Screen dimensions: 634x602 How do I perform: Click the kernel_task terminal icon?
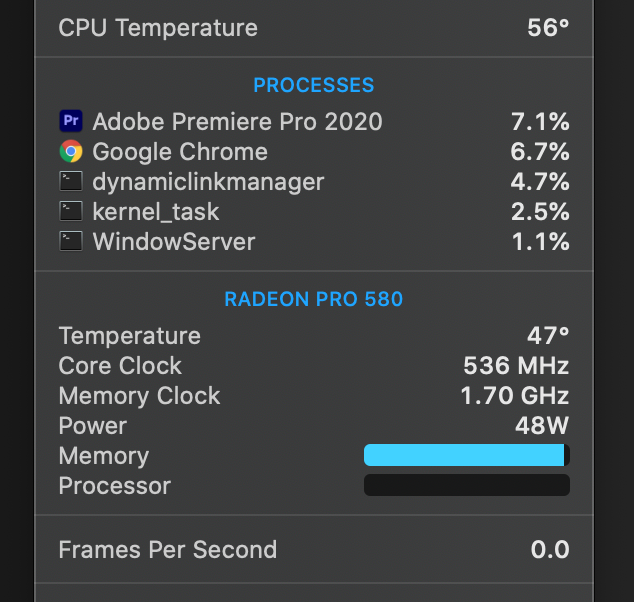coord(71,211)
